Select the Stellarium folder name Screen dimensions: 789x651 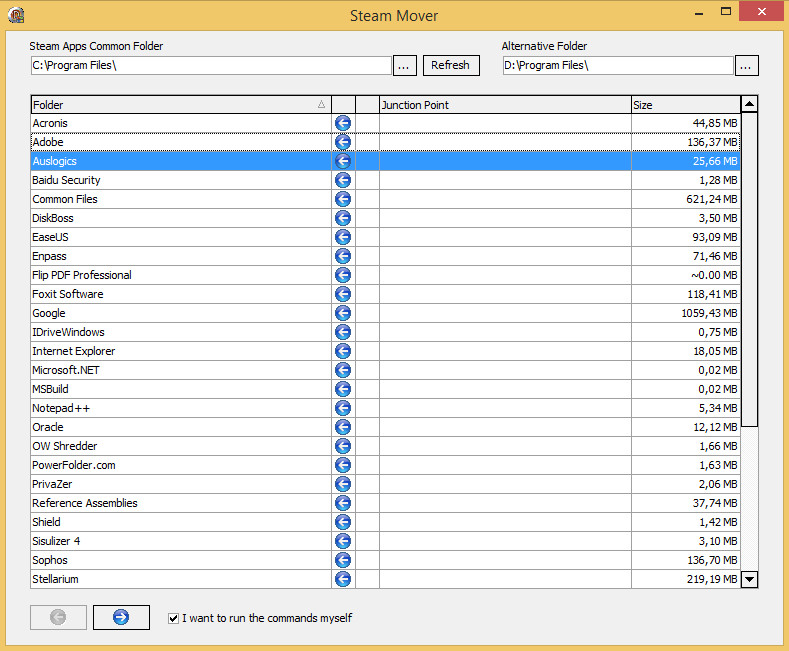[x=55, y=579]
